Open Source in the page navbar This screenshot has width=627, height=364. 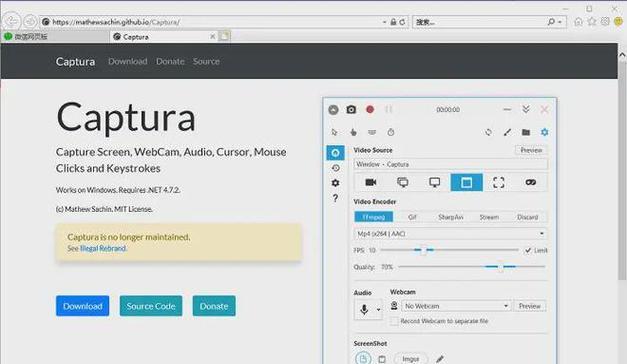(206, 61)
